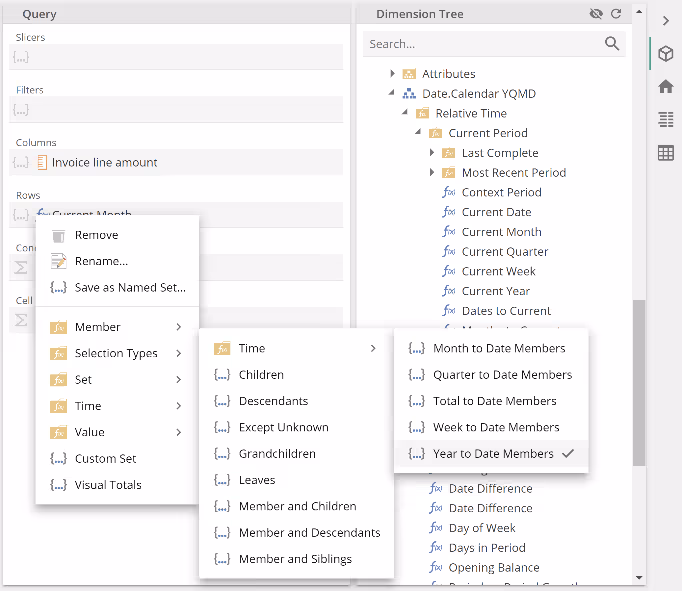Click the Dimension Tree vertical scrollbar
The height and width of the screenshot is (591, 682).
639,380
